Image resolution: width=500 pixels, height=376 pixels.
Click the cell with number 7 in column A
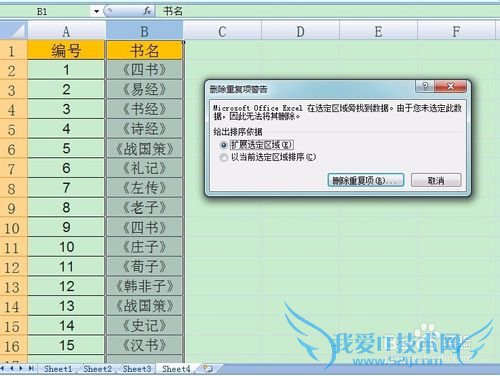(x=66, y=188)
